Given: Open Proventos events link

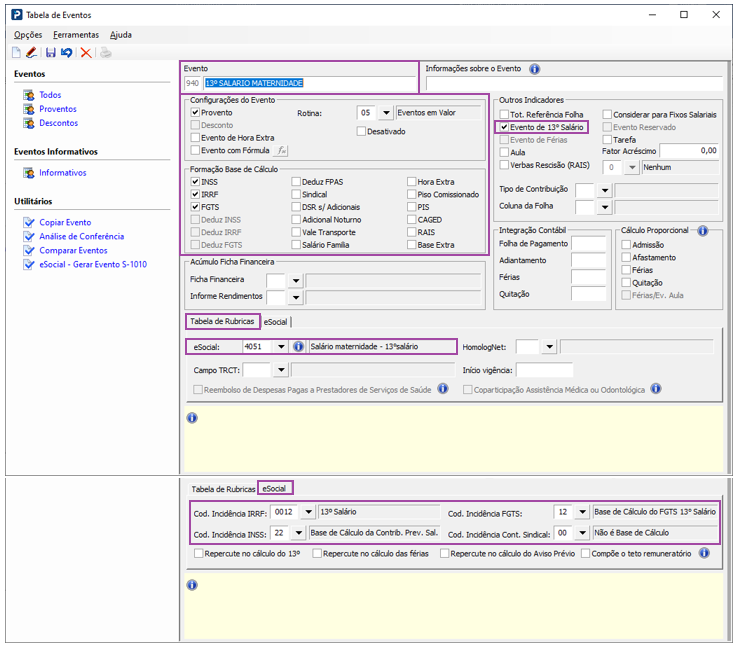Looking at the screenshot, I should 58,109.
